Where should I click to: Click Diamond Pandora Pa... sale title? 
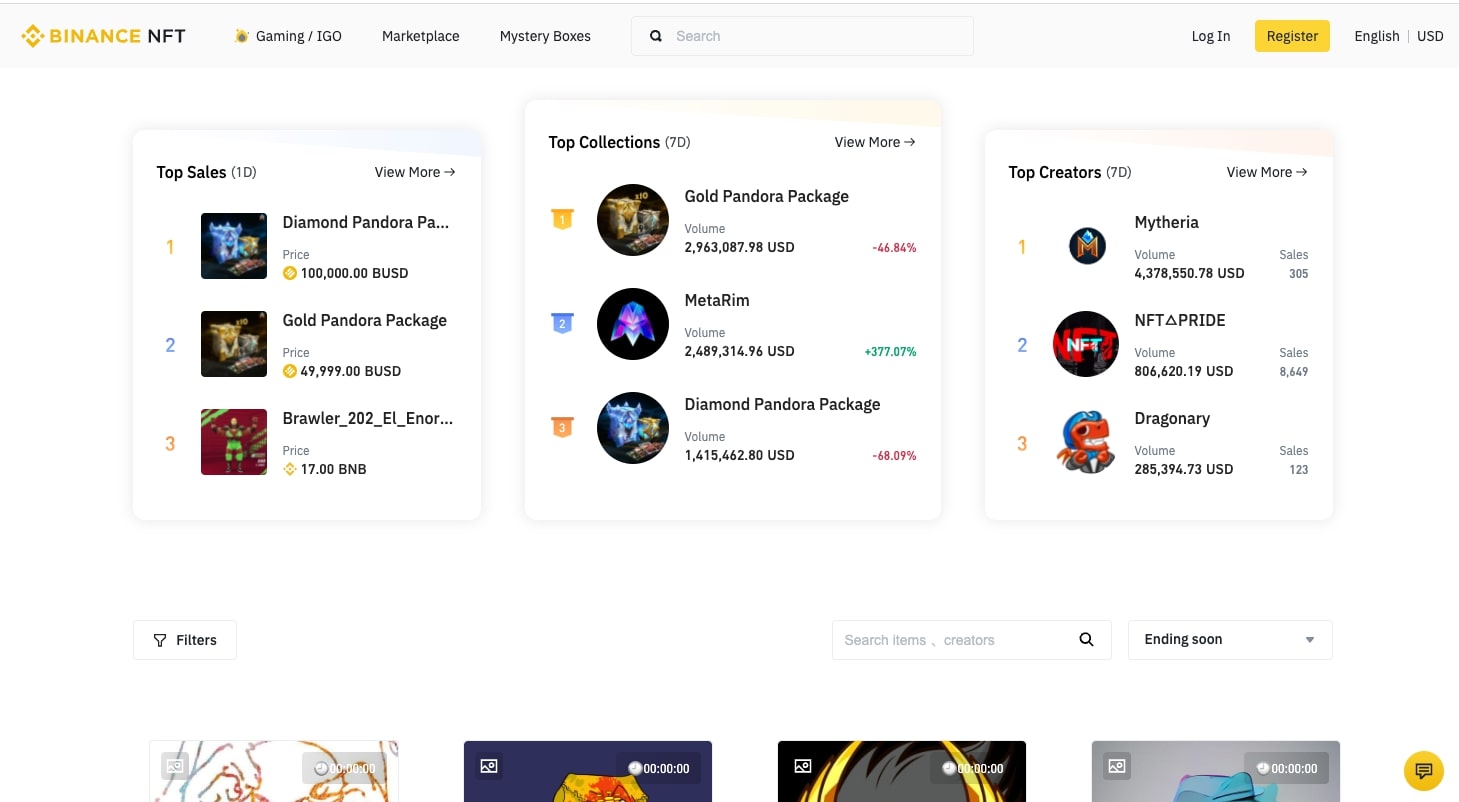tap(366, 222)
